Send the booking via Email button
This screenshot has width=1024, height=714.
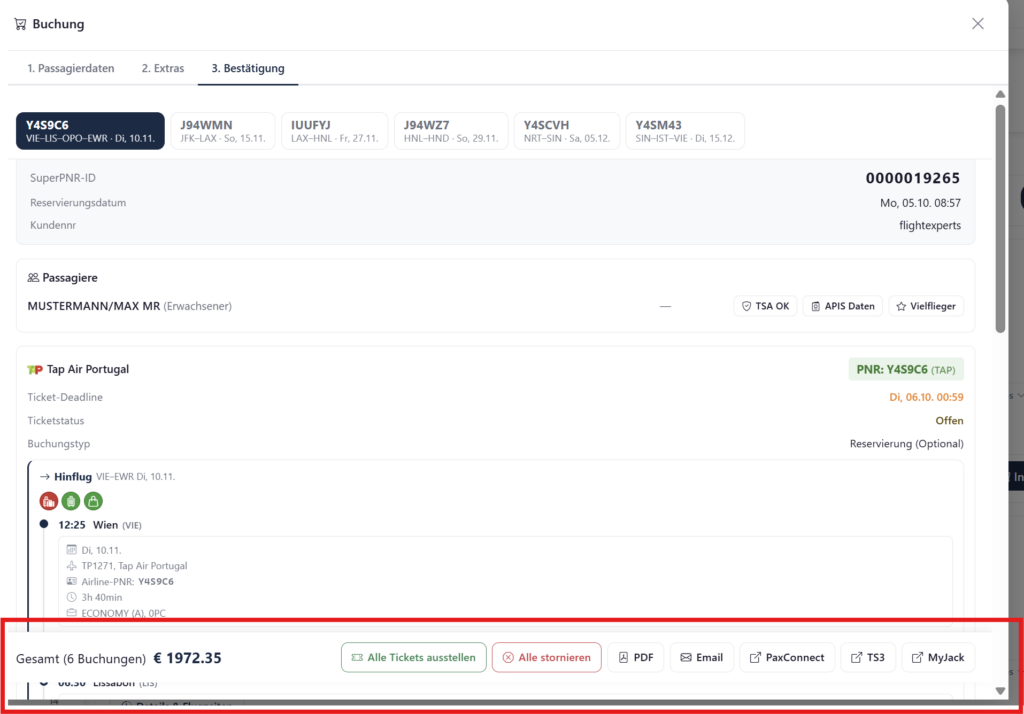click(701, 657)
